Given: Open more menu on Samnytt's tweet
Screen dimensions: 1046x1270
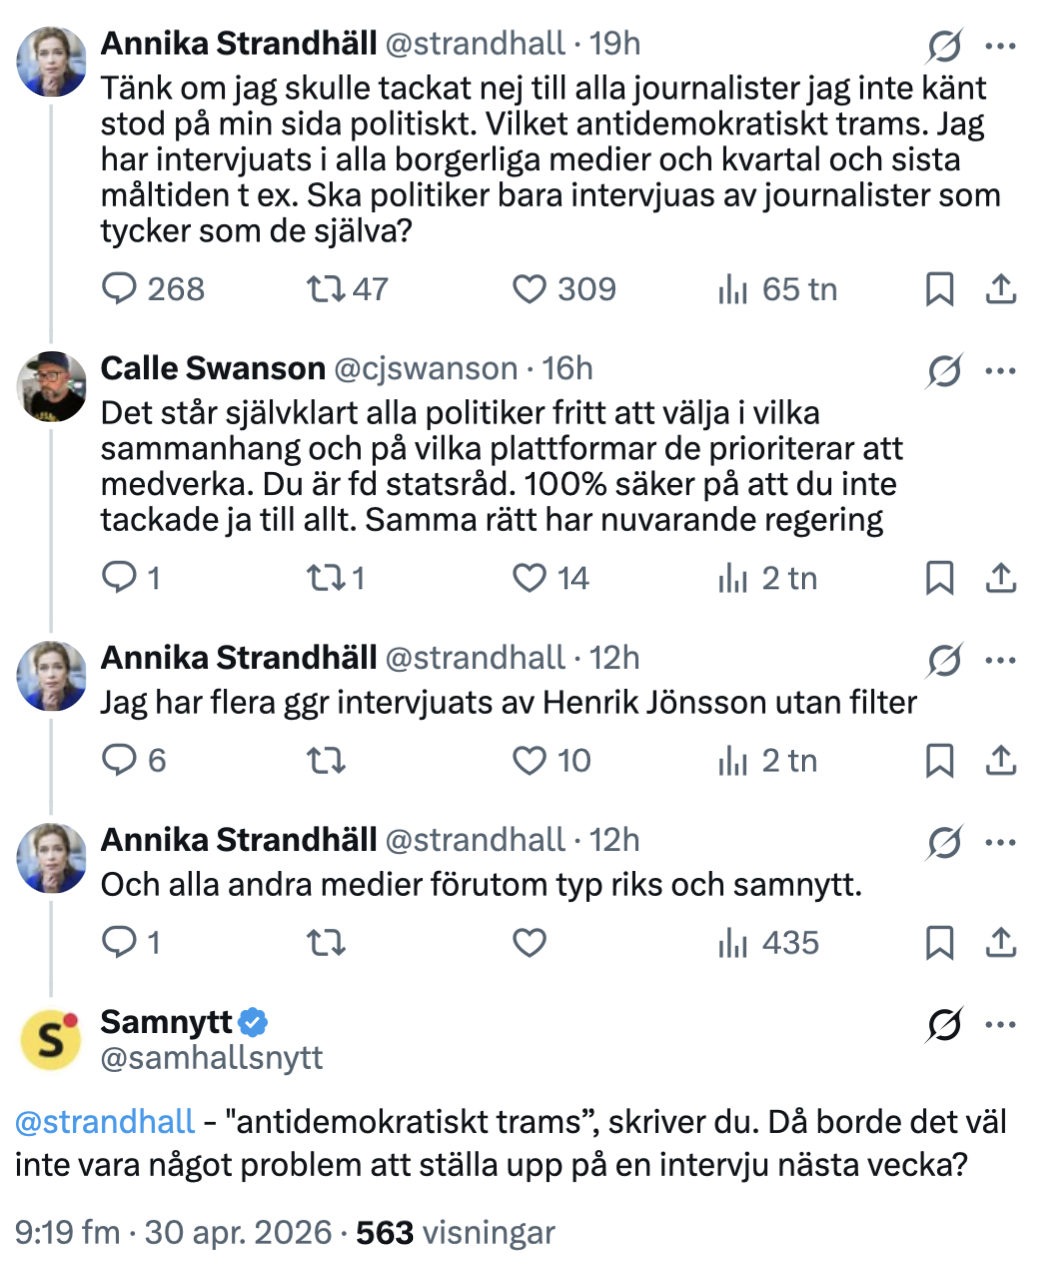Looking at the screenshot, I should pos(1001,1025).
